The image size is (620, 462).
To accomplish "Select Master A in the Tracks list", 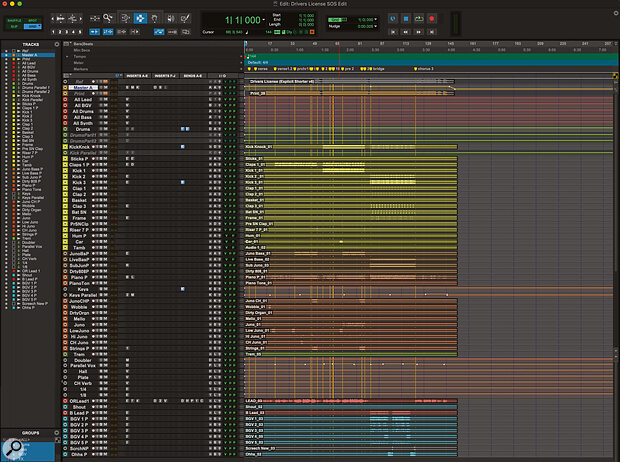I will coord(30,55).
